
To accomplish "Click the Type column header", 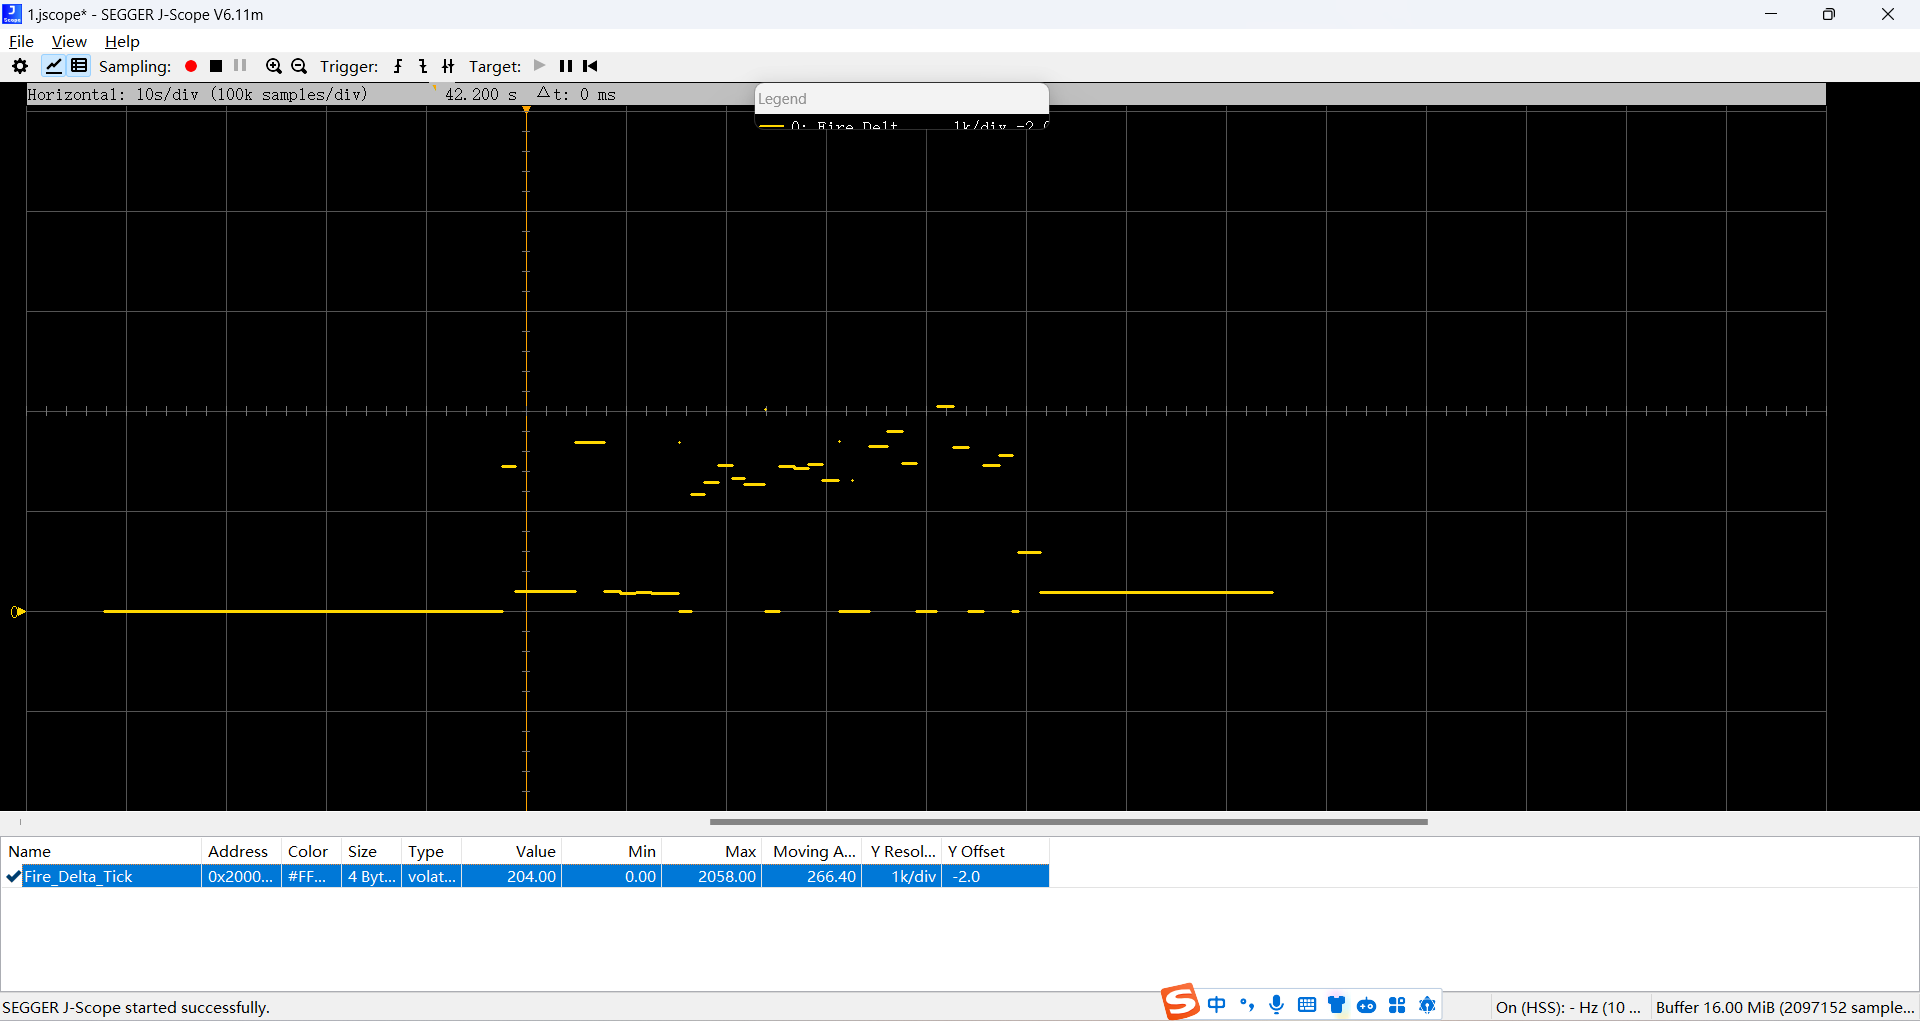I will point(431,851).
